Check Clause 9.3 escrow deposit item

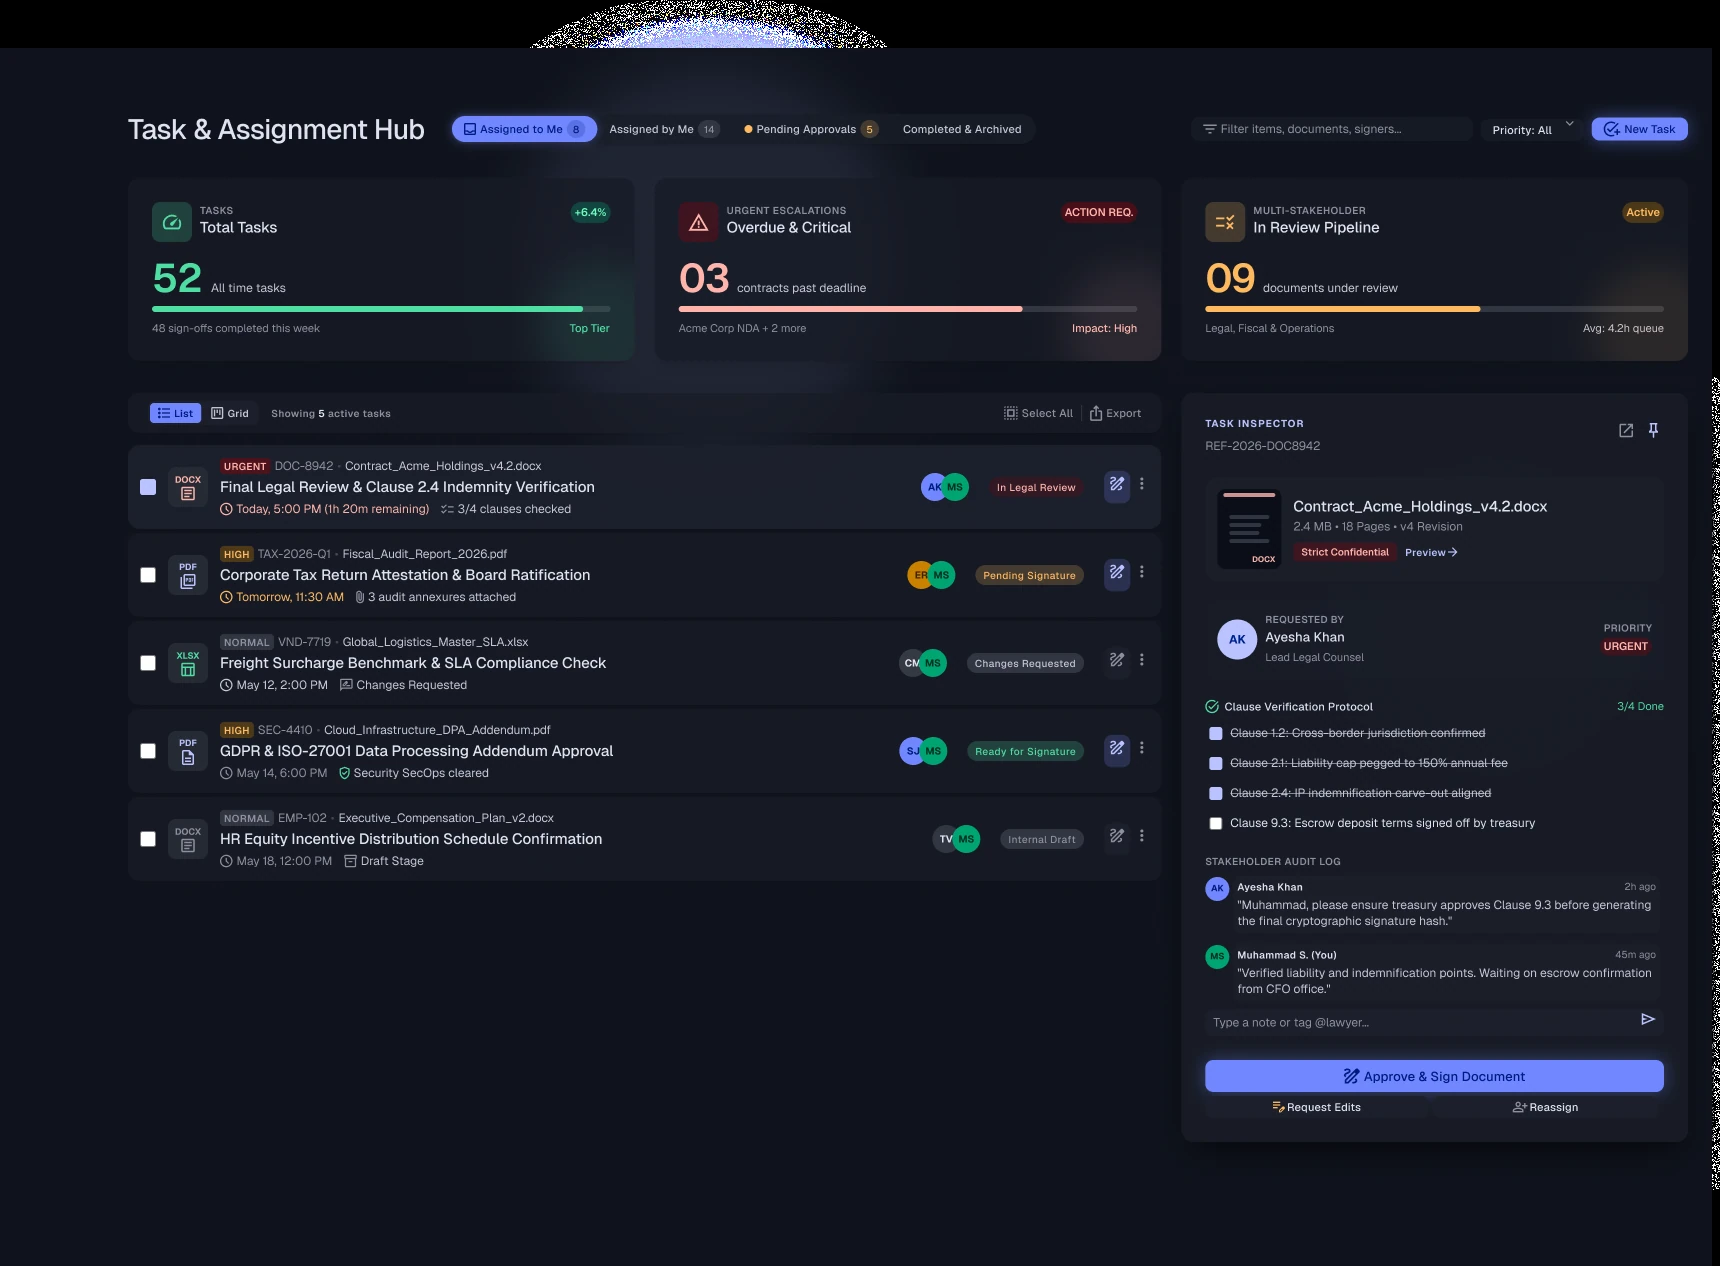[x=1216, y=823]
